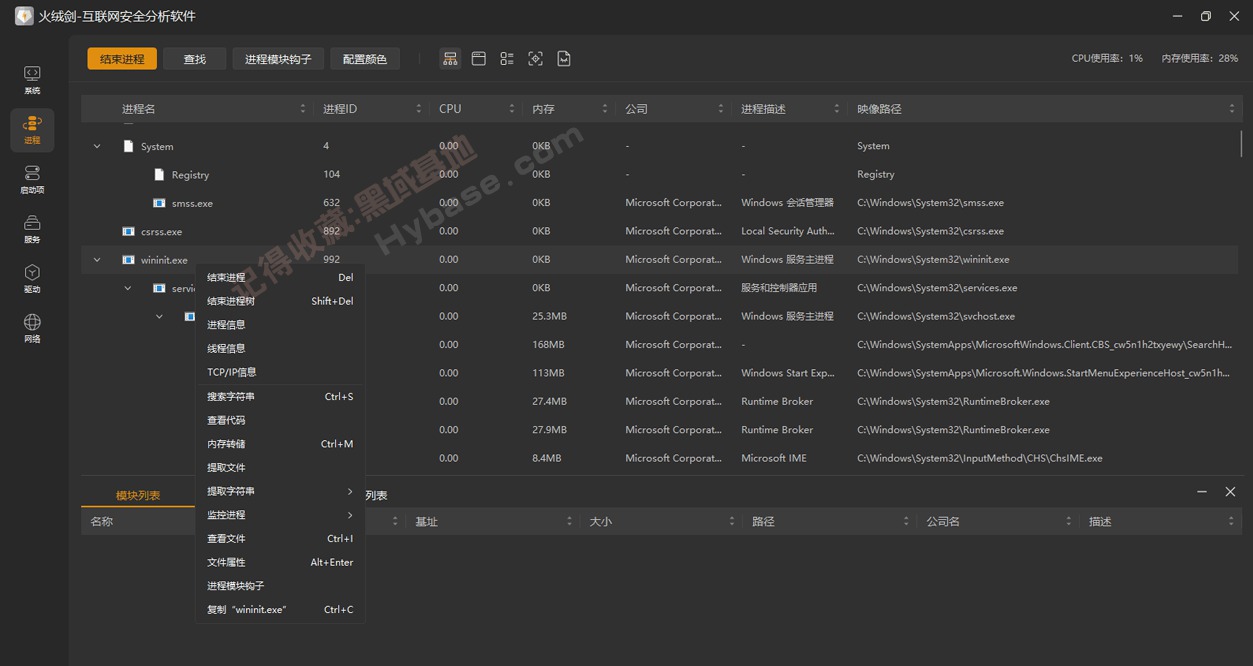Open the 驱动 sidebar section
Image resolution: width=1253 pixels, height=666 pixels.
[x=32, y=279]
